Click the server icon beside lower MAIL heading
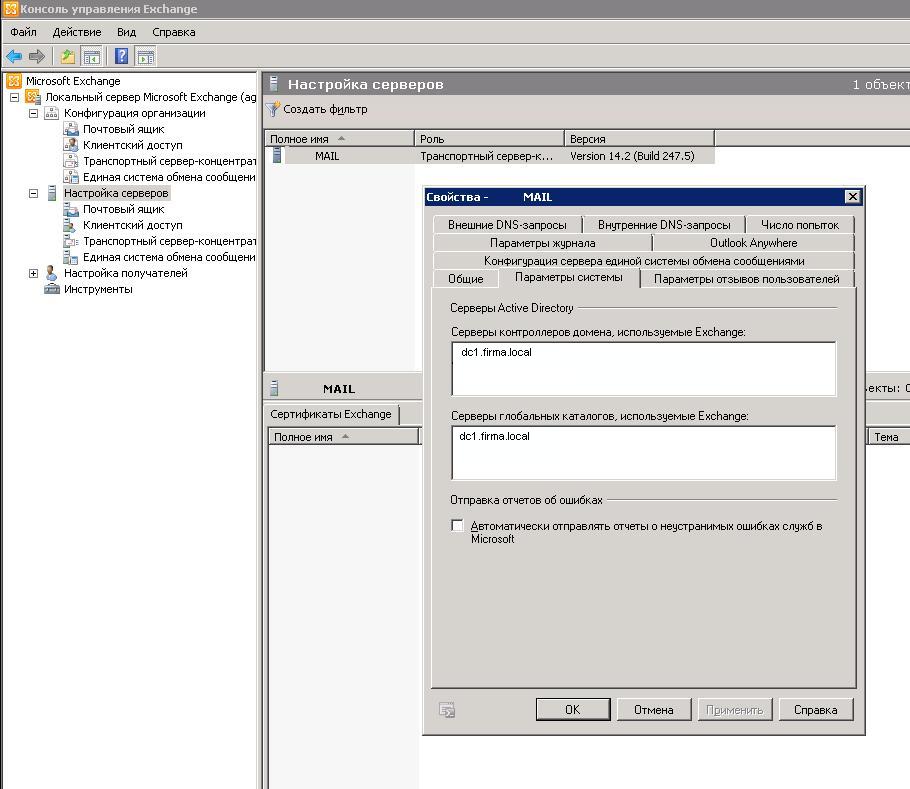Viewport: 910px width, 789px height. [x=275, y=388]
